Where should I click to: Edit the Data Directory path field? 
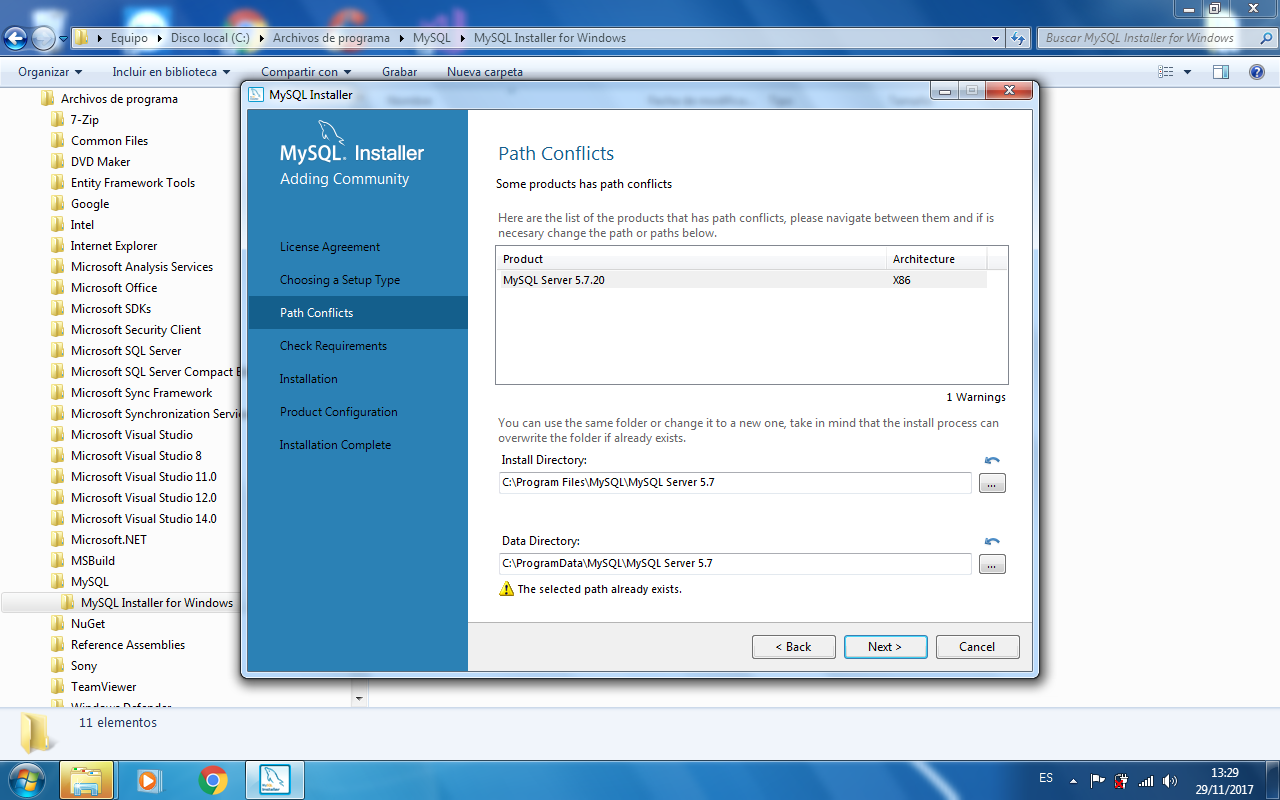(x=735, y=564)
